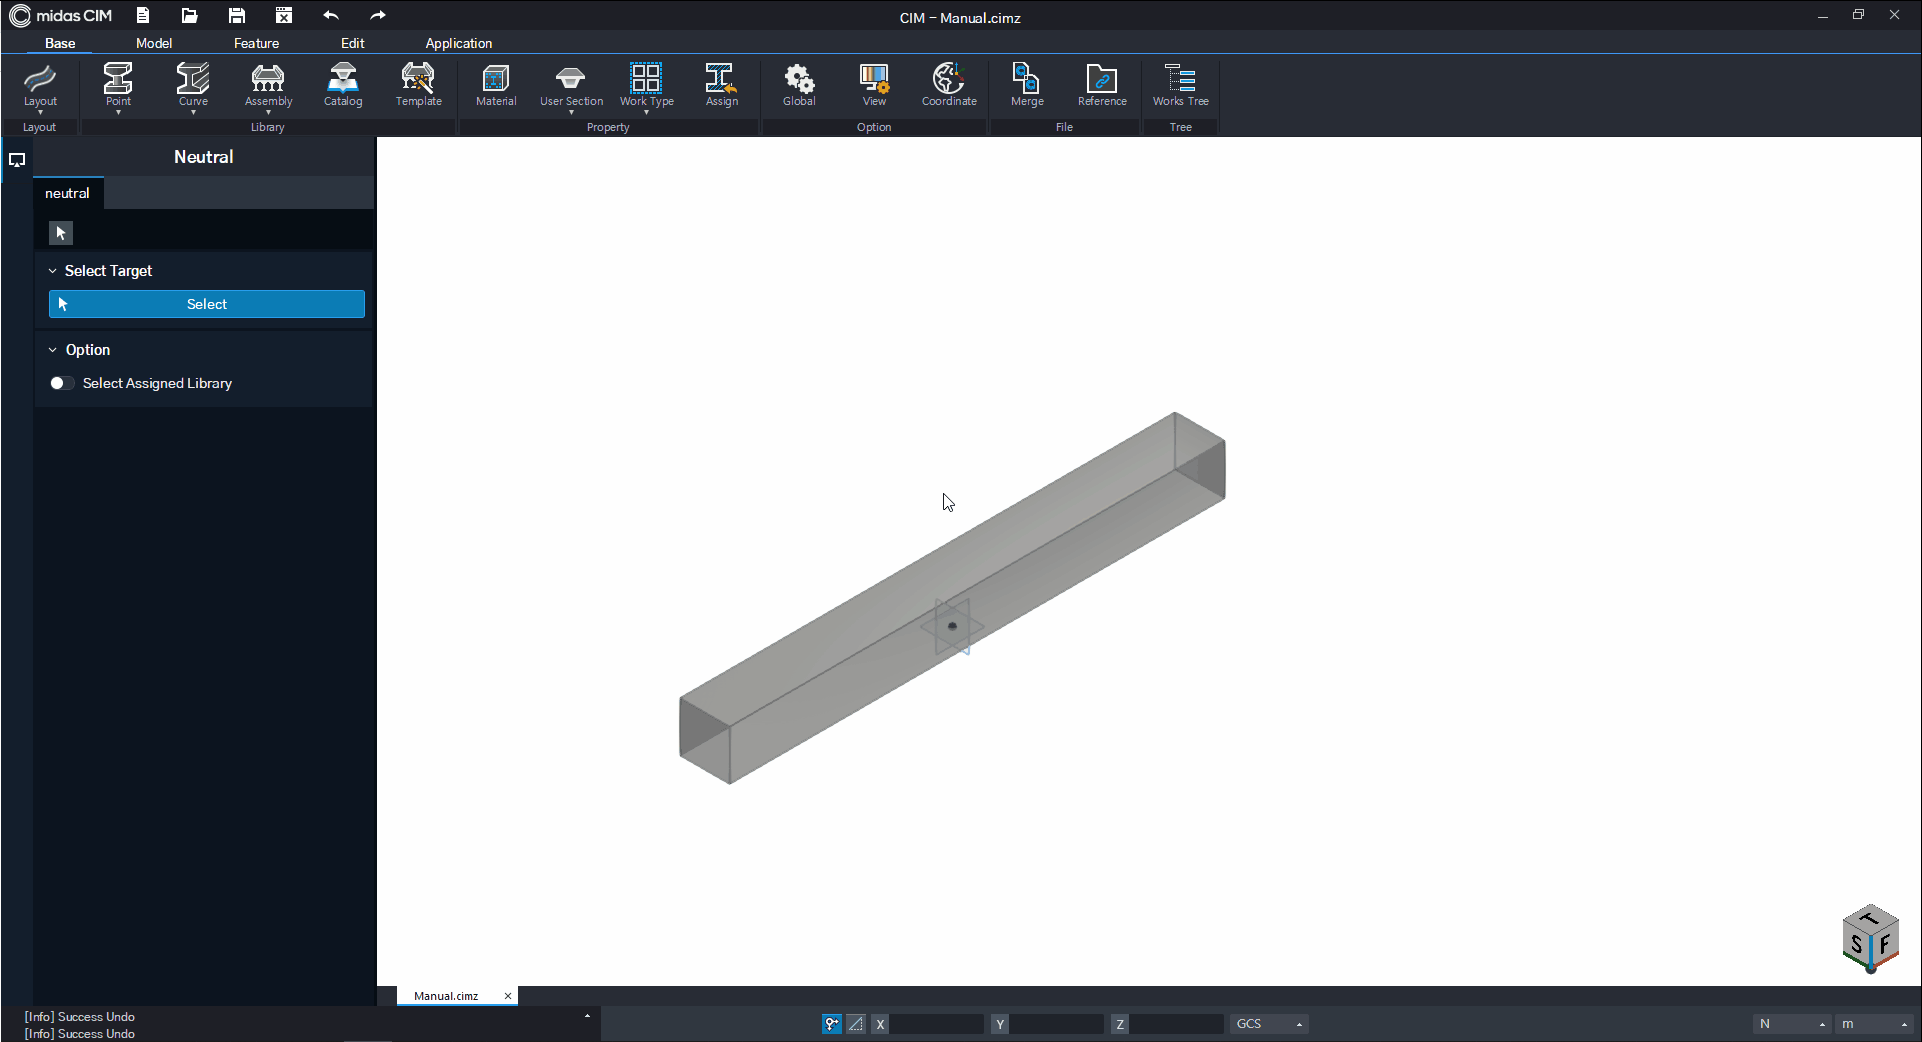The image size is (1922, 1042).
Task: Expand the Work Type dropdown arrow
Action: tap(646, 112)
